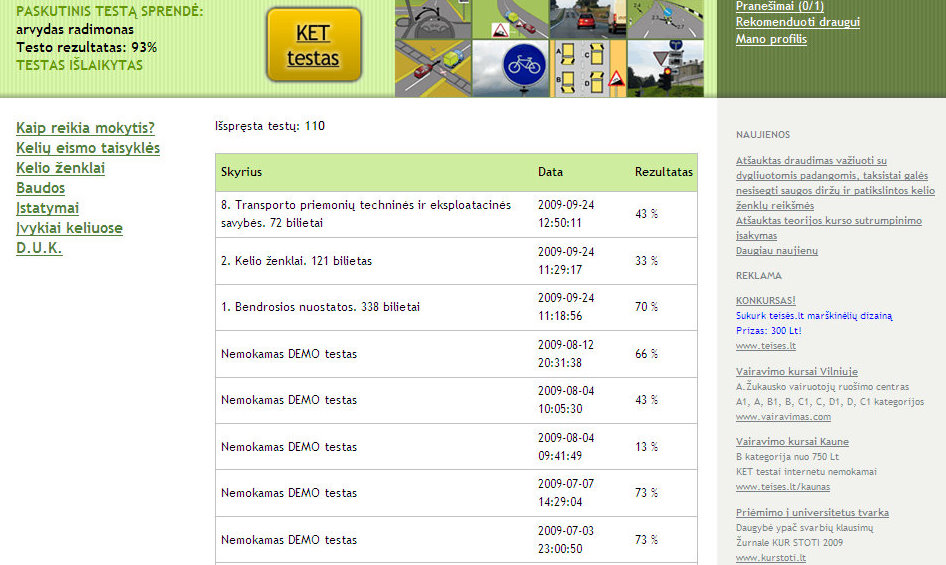
Task: Click the yellow KET testas button
Action: click(314, 45)
